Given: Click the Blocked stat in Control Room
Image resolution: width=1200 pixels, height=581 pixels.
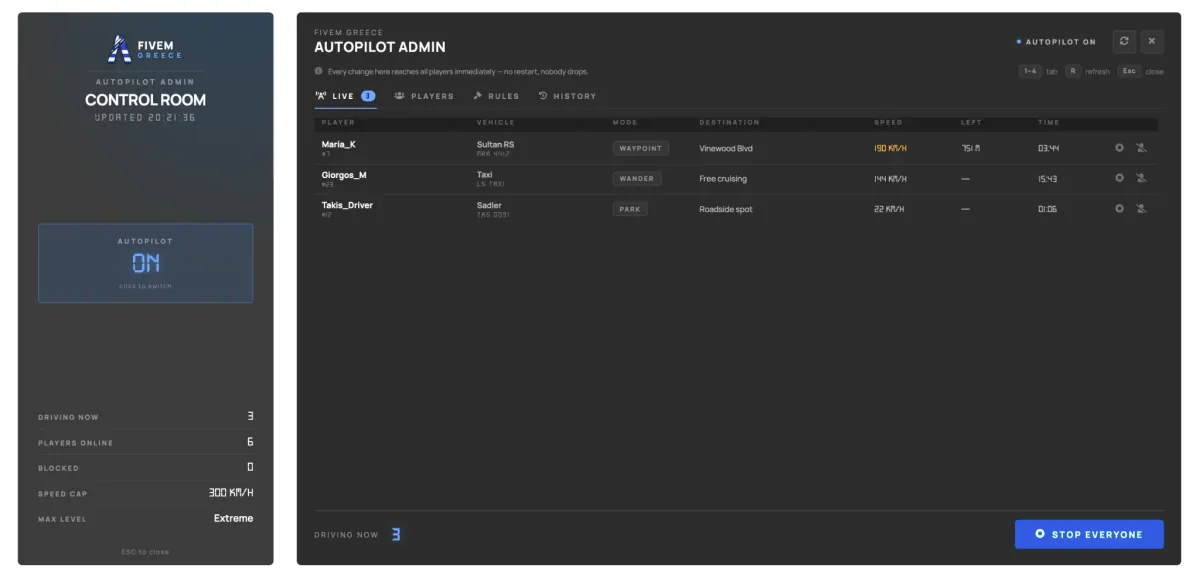Looking at the screenshot, I should point(145,467).
